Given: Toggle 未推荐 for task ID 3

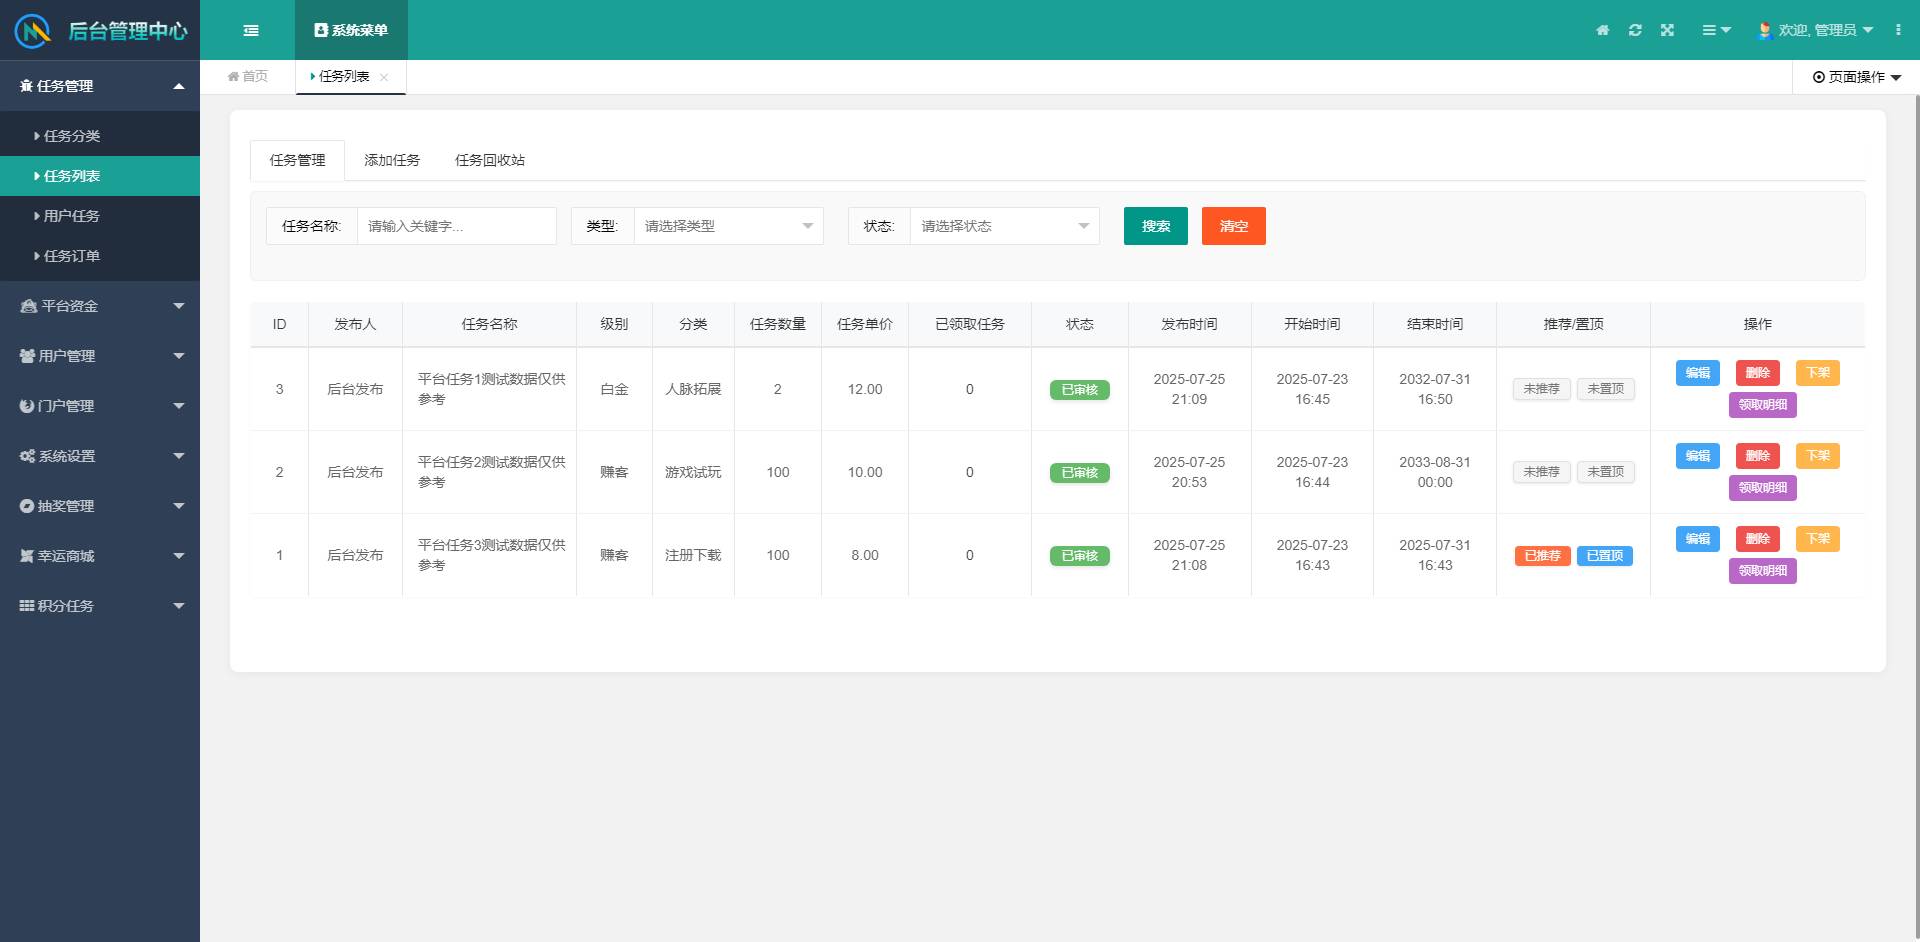Looking at the screenshot, I should click(1542, 389).
